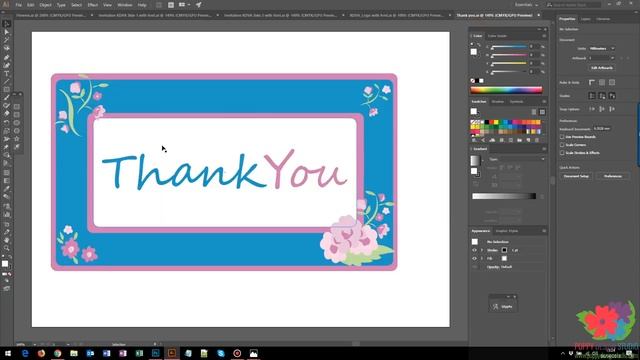
Task: Click the Preferences quick action button
Action: [613, 176]
